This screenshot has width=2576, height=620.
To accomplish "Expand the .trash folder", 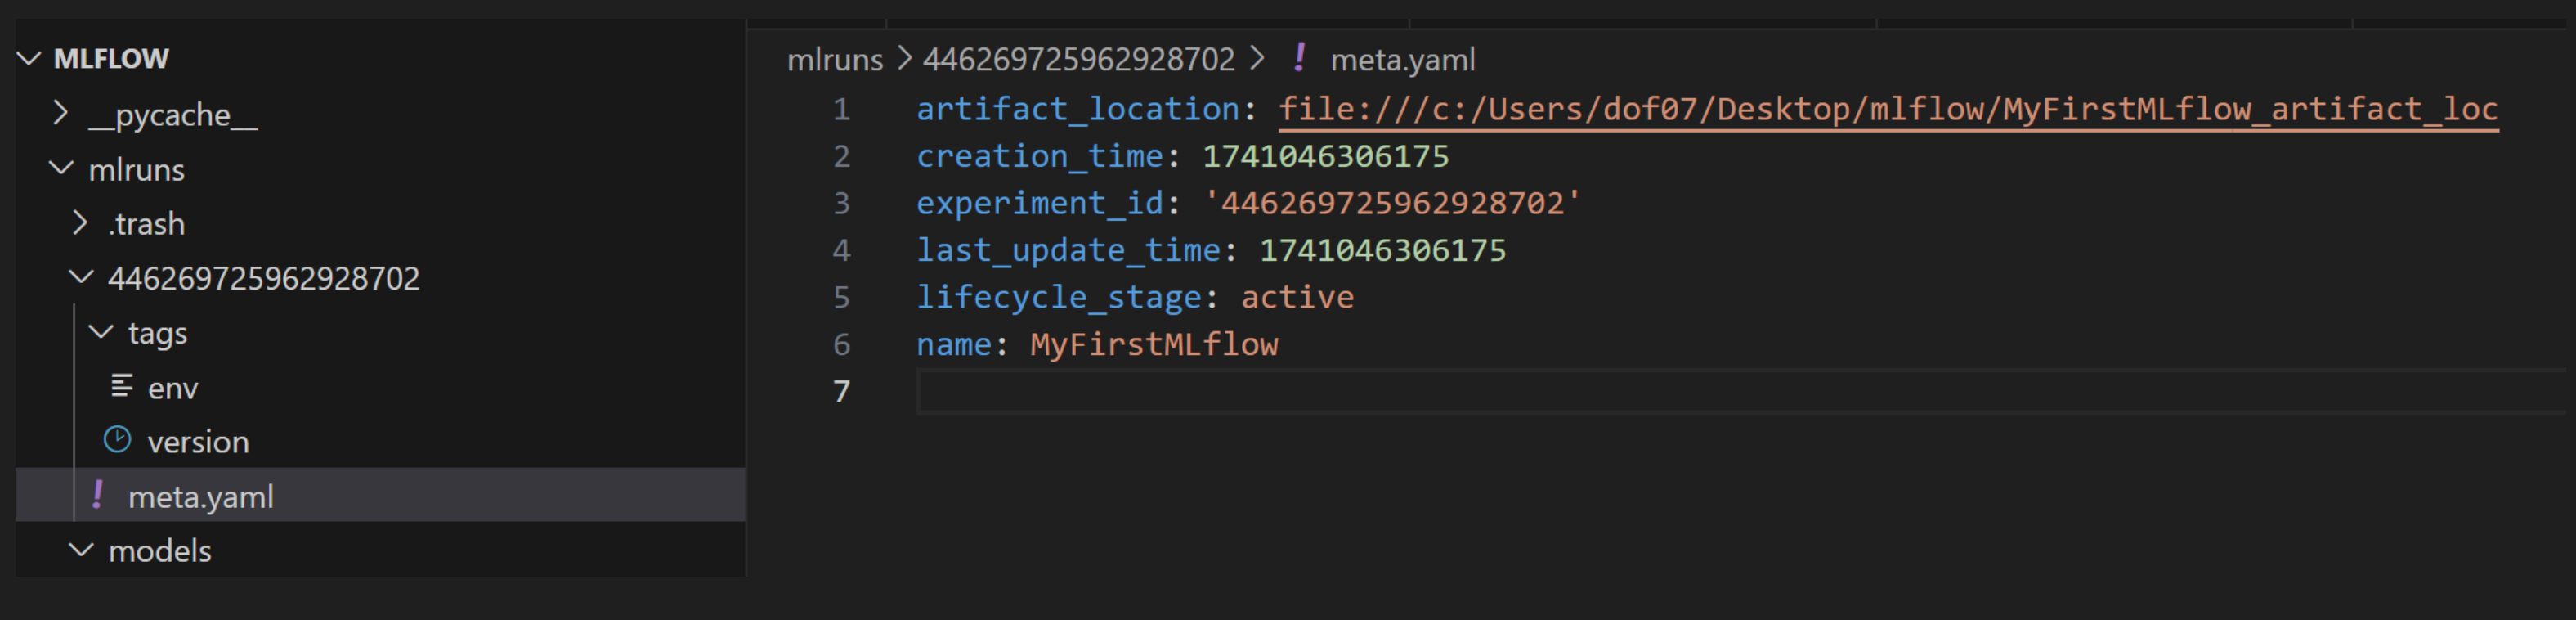I will coord(81,223).
